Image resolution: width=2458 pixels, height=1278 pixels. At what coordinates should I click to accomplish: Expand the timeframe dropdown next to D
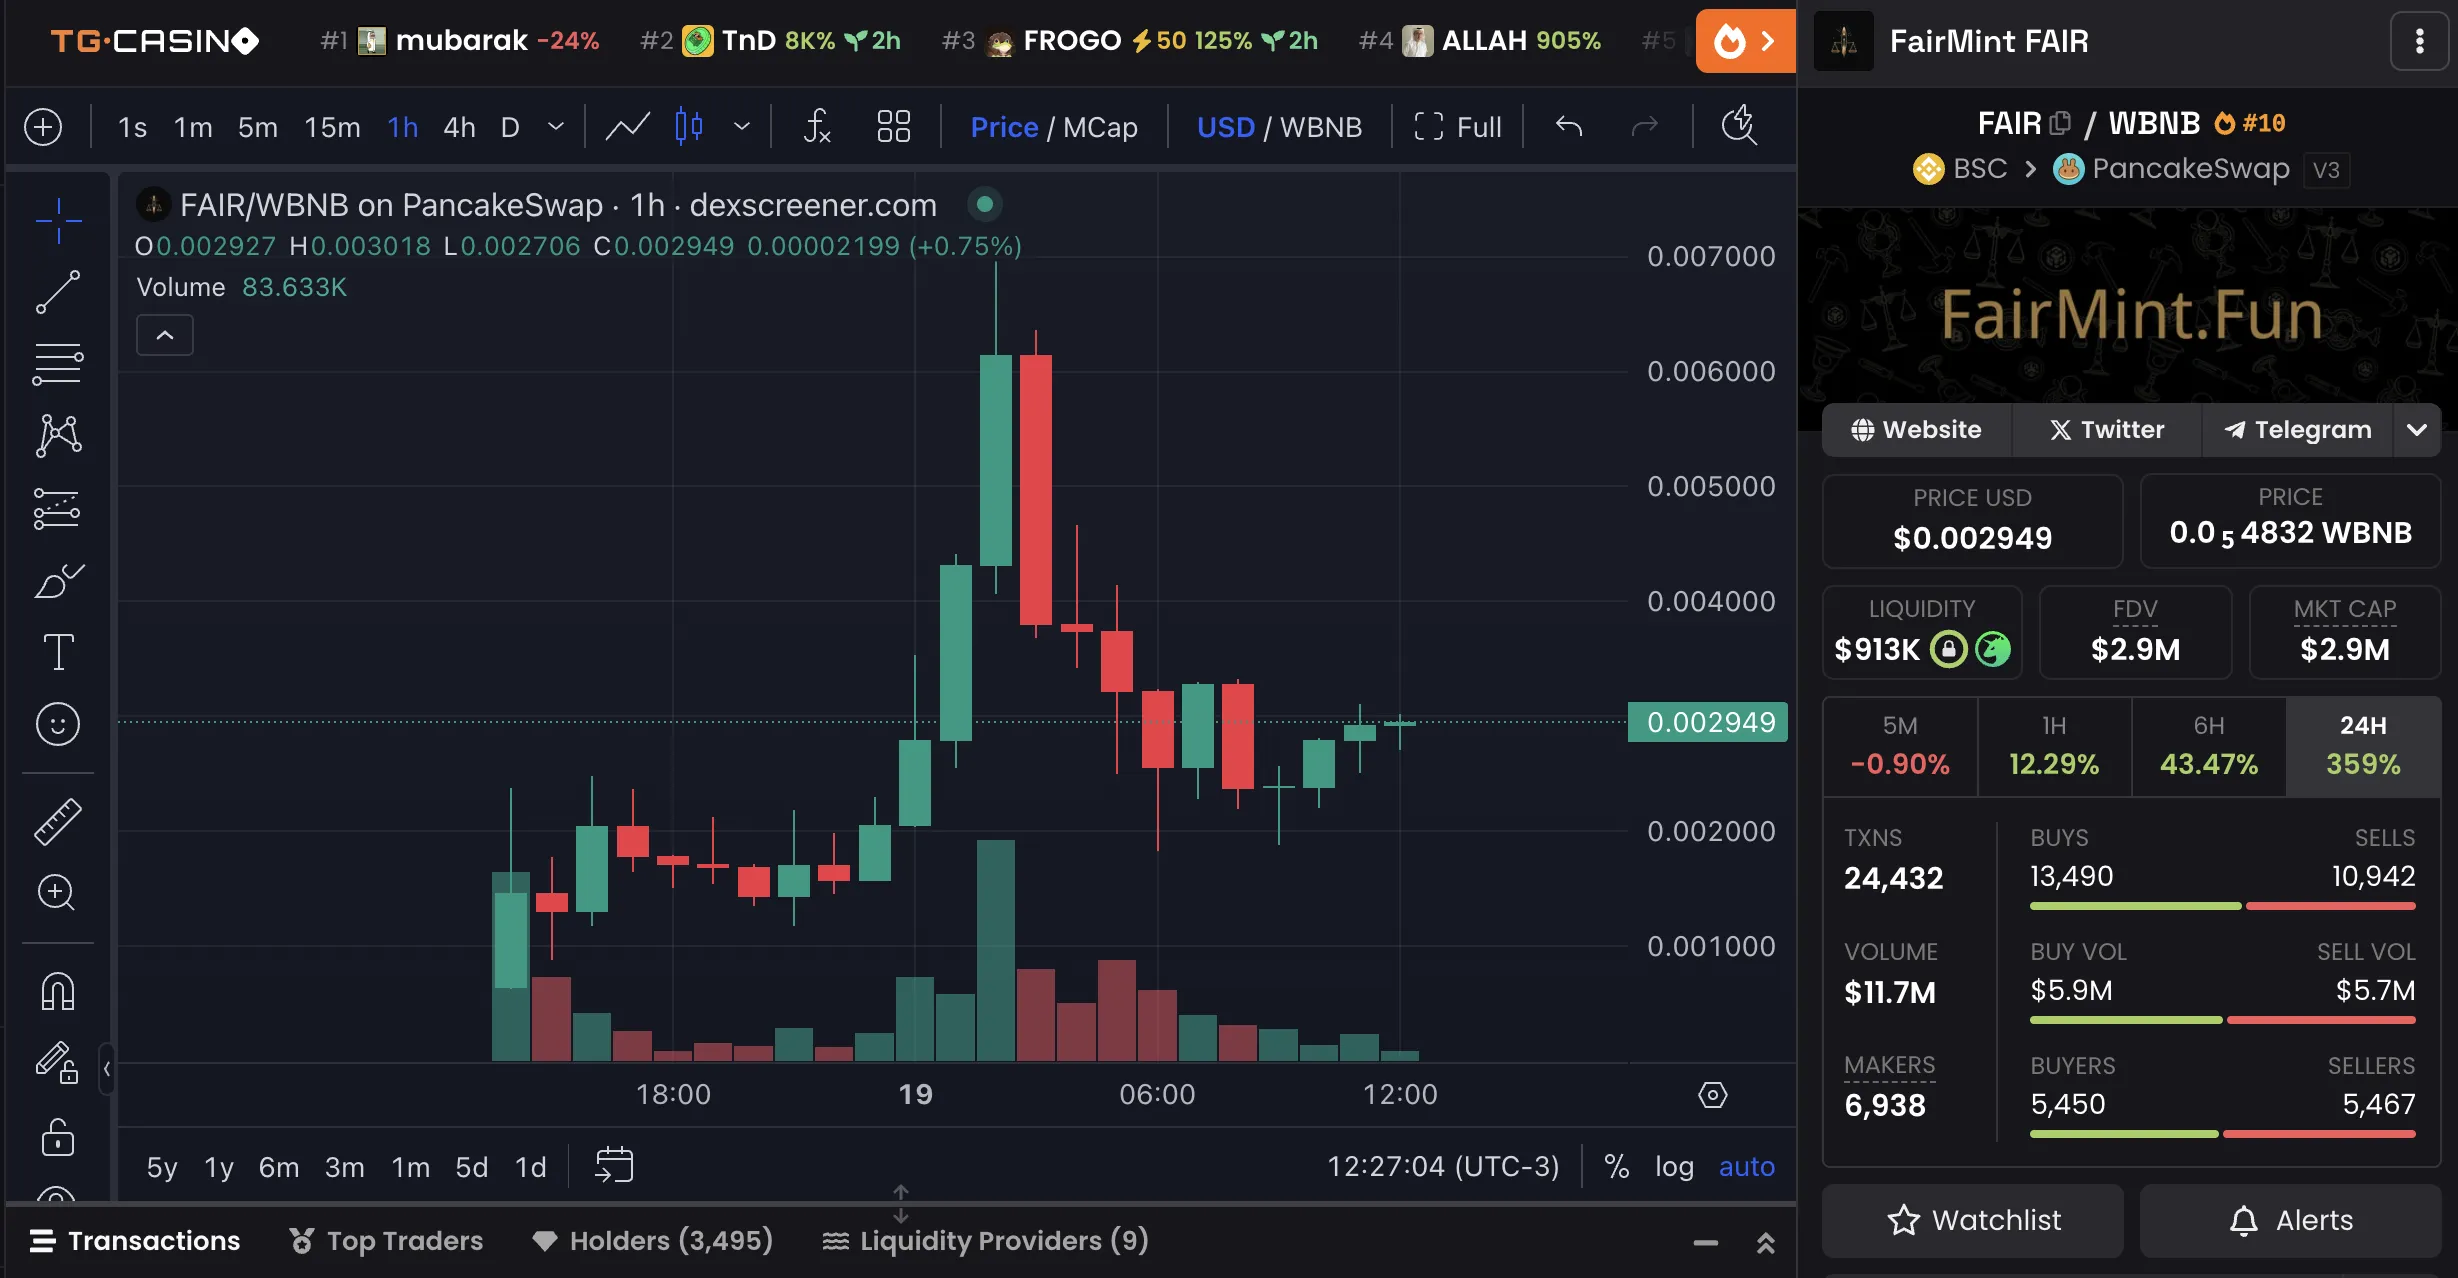[x=556, y=127]
